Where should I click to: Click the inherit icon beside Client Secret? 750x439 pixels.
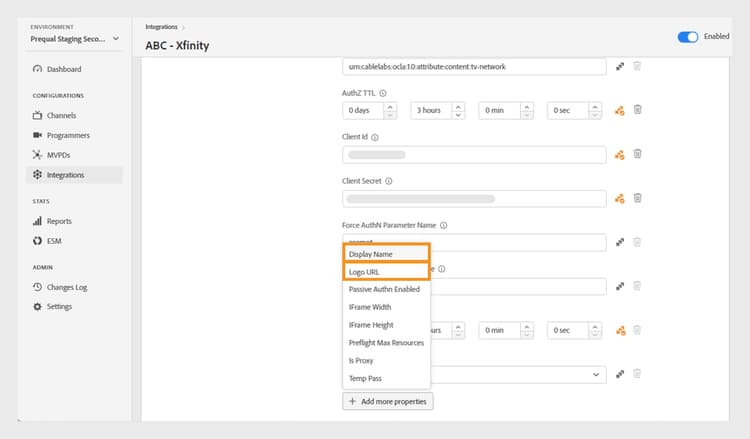(620, 198)
